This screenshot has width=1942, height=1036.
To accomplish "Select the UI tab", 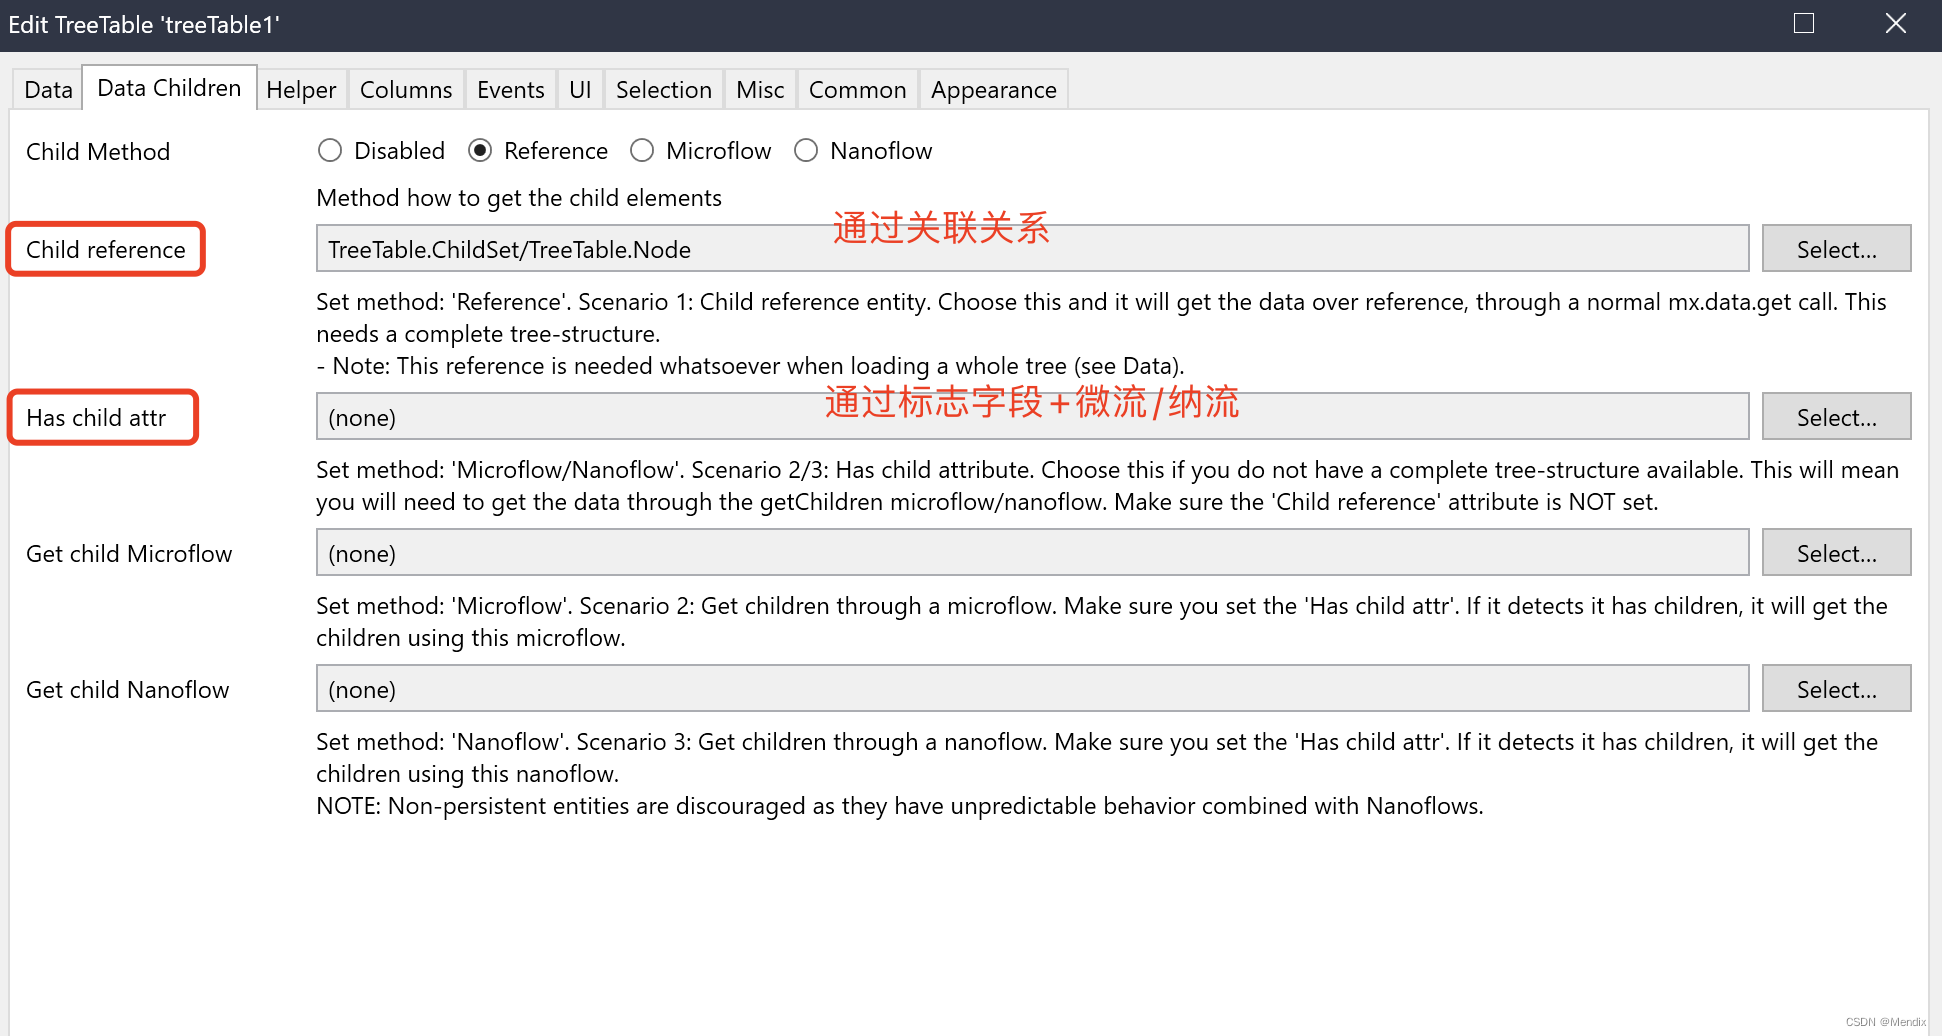I will pyautogui.click(x=580, y=90).
